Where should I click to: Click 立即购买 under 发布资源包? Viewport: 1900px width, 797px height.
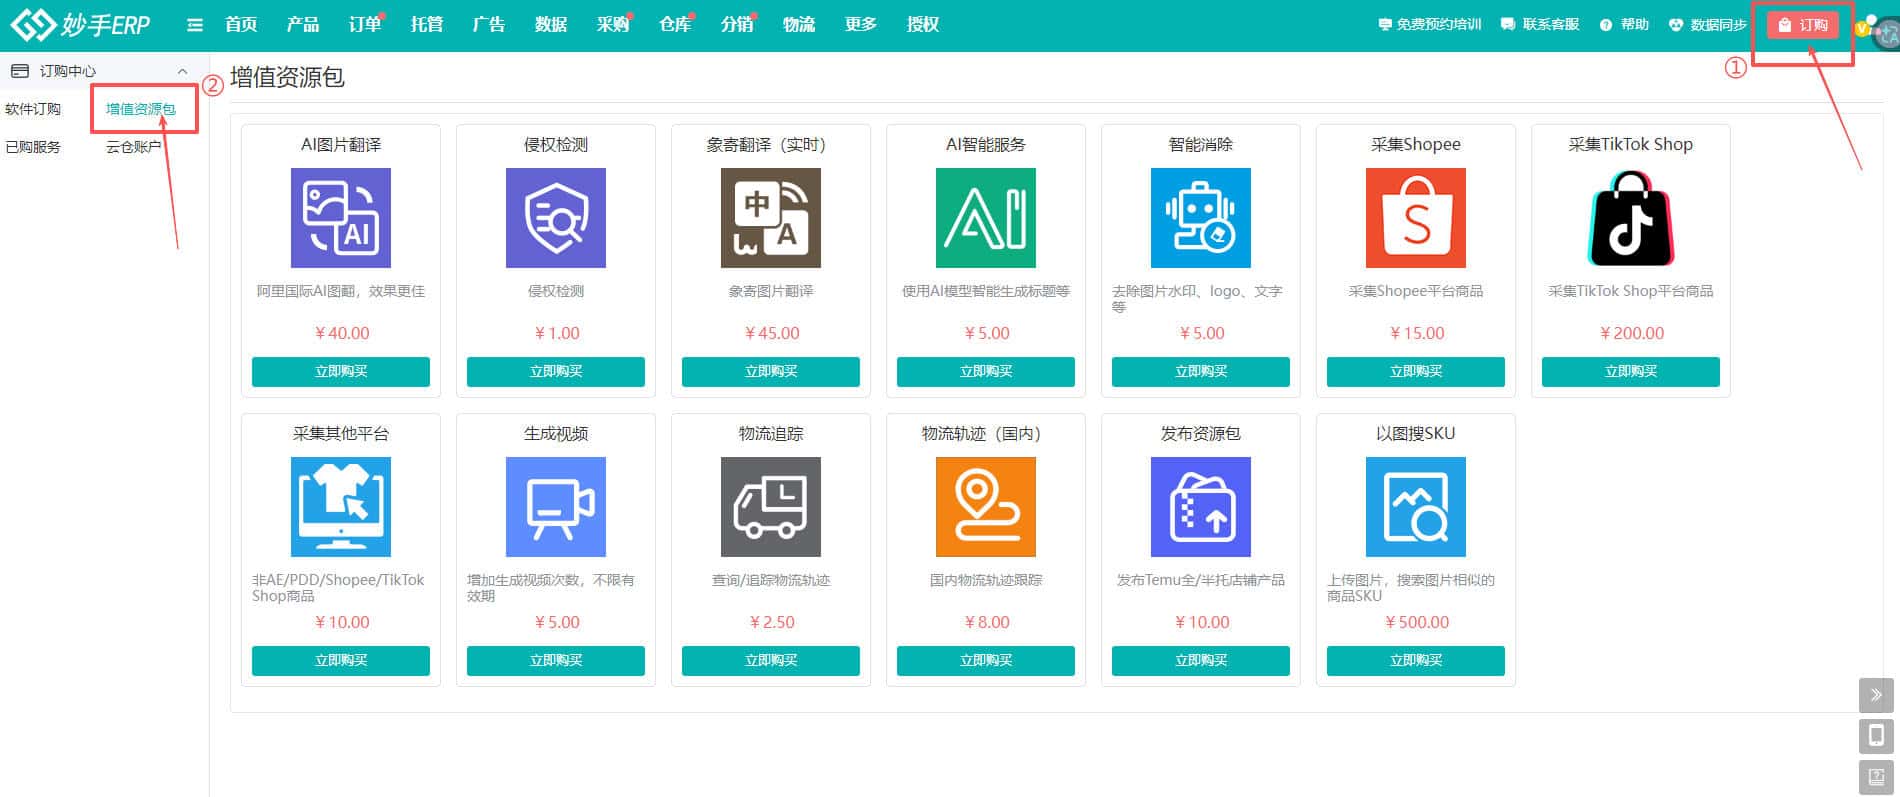coord(1201,660)
